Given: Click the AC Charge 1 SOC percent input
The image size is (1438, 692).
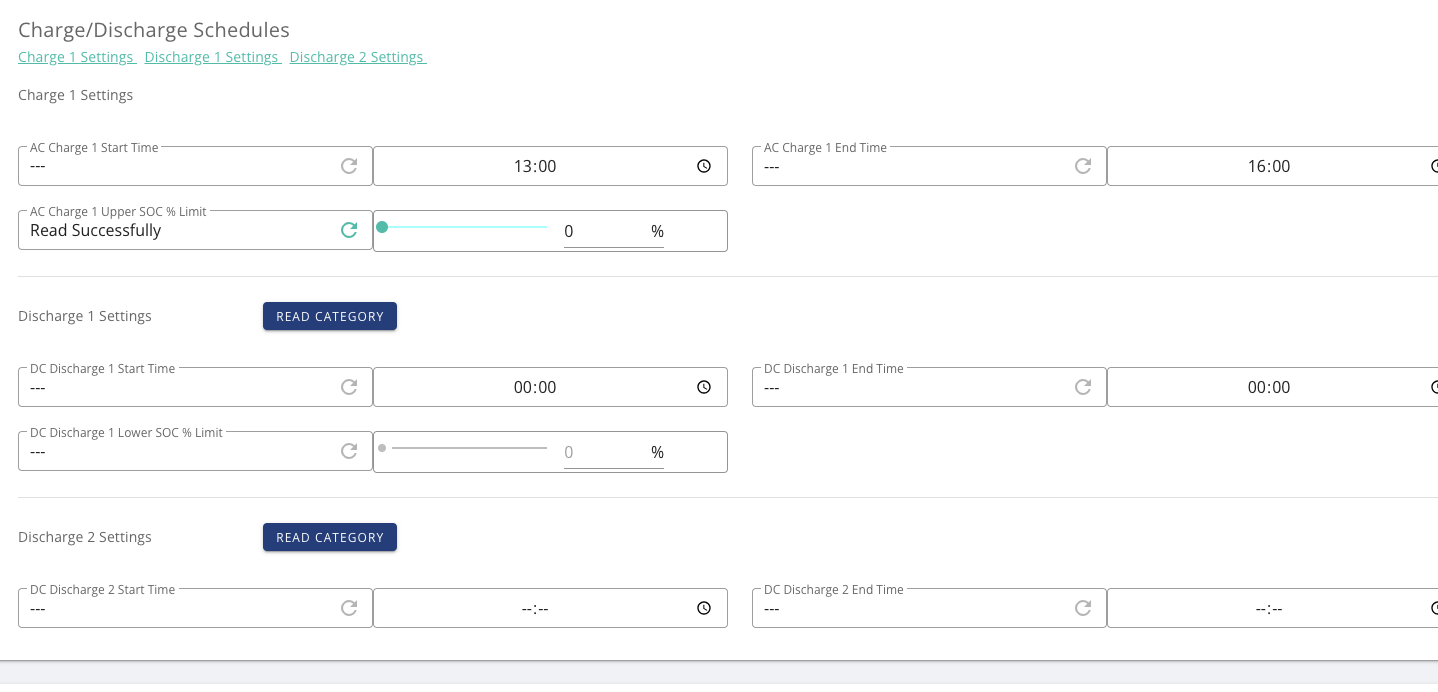Looking at the screenshot, I should point(603,232).
